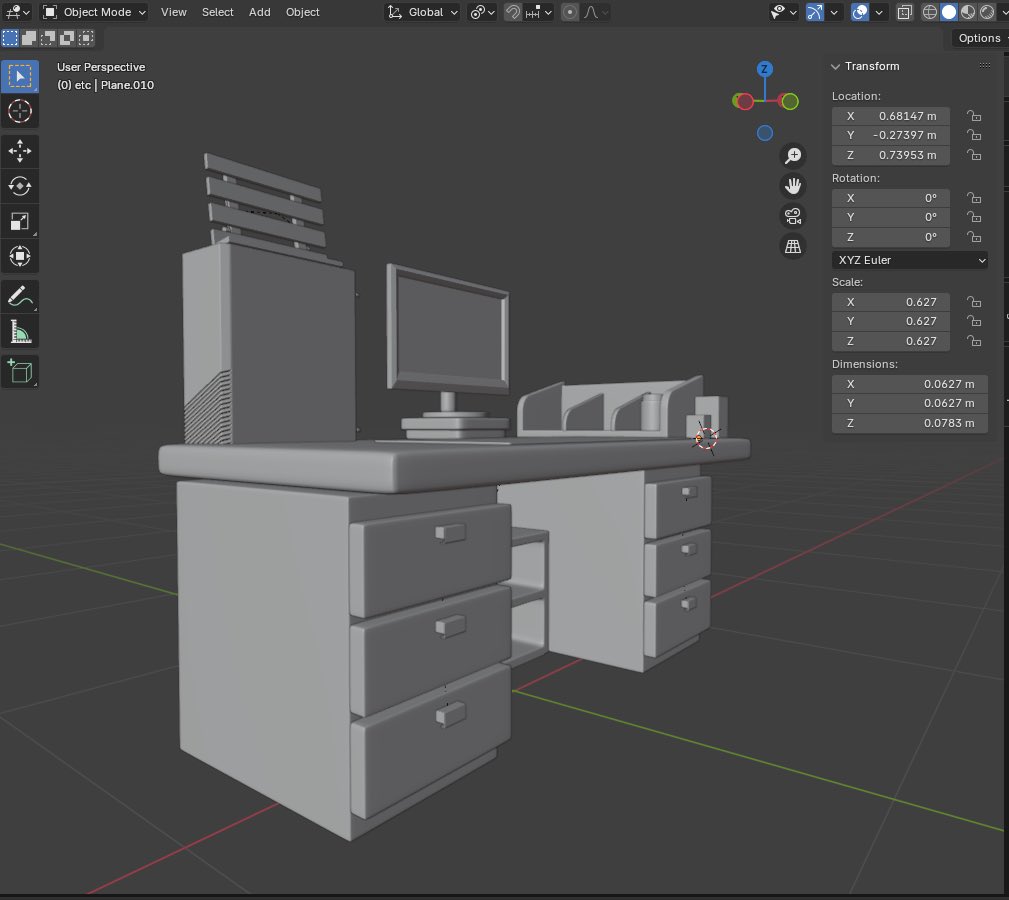This screenshot has width=1009, height=900.
Task: Select the Scale tool
Action: pyautogui.click(x=20, y=221)
